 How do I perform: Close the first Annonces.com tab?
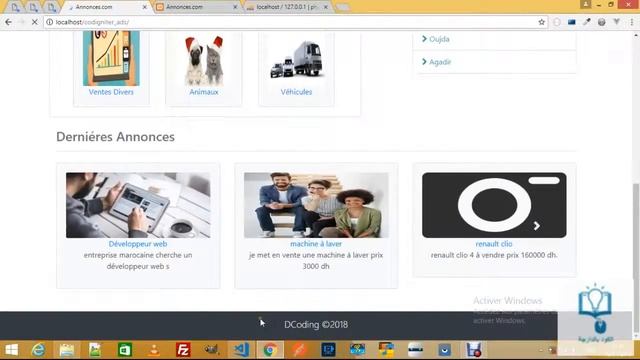[144, 7]
